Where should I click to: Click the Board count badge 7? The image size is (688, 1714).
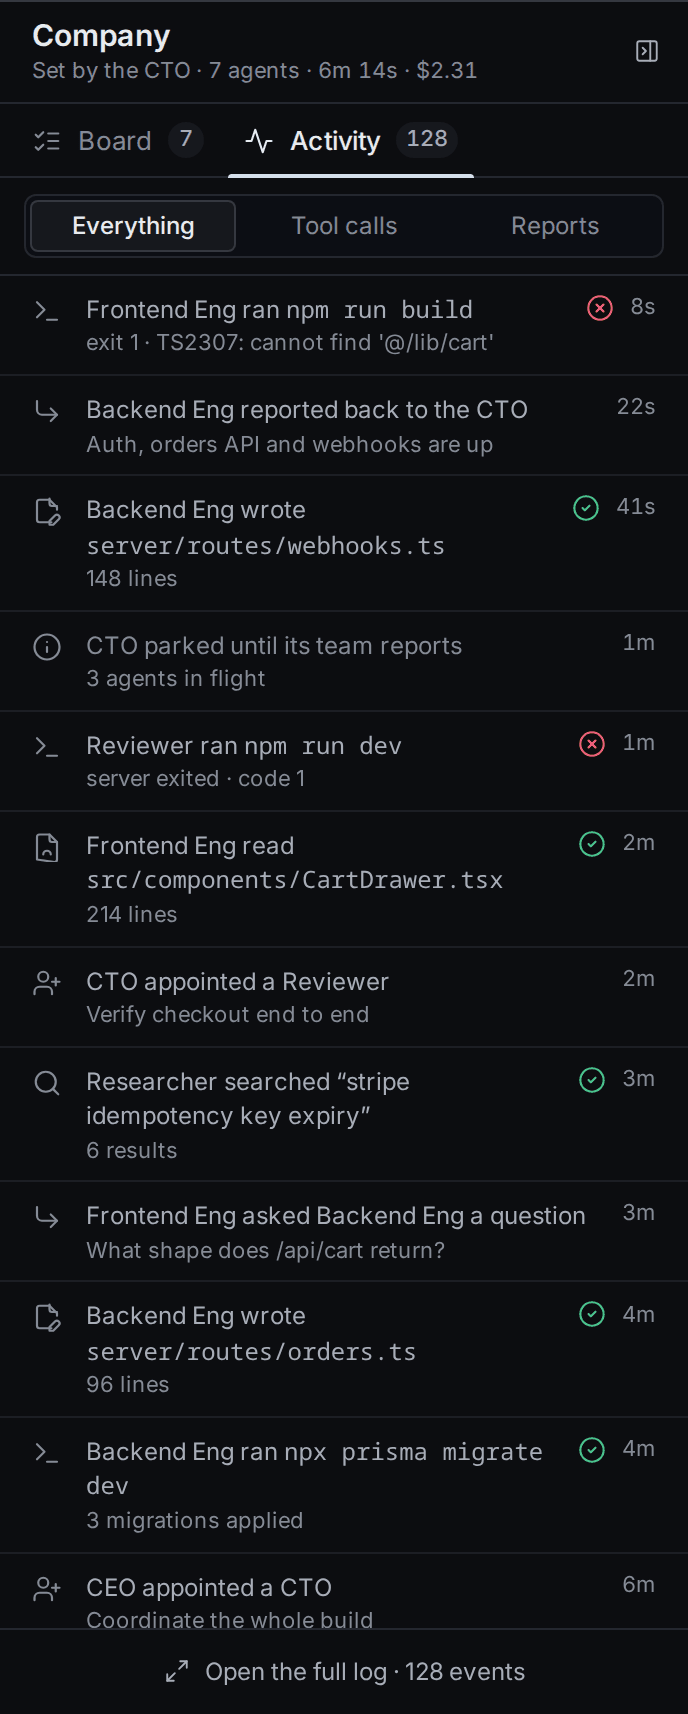click(x=186, y=139)
